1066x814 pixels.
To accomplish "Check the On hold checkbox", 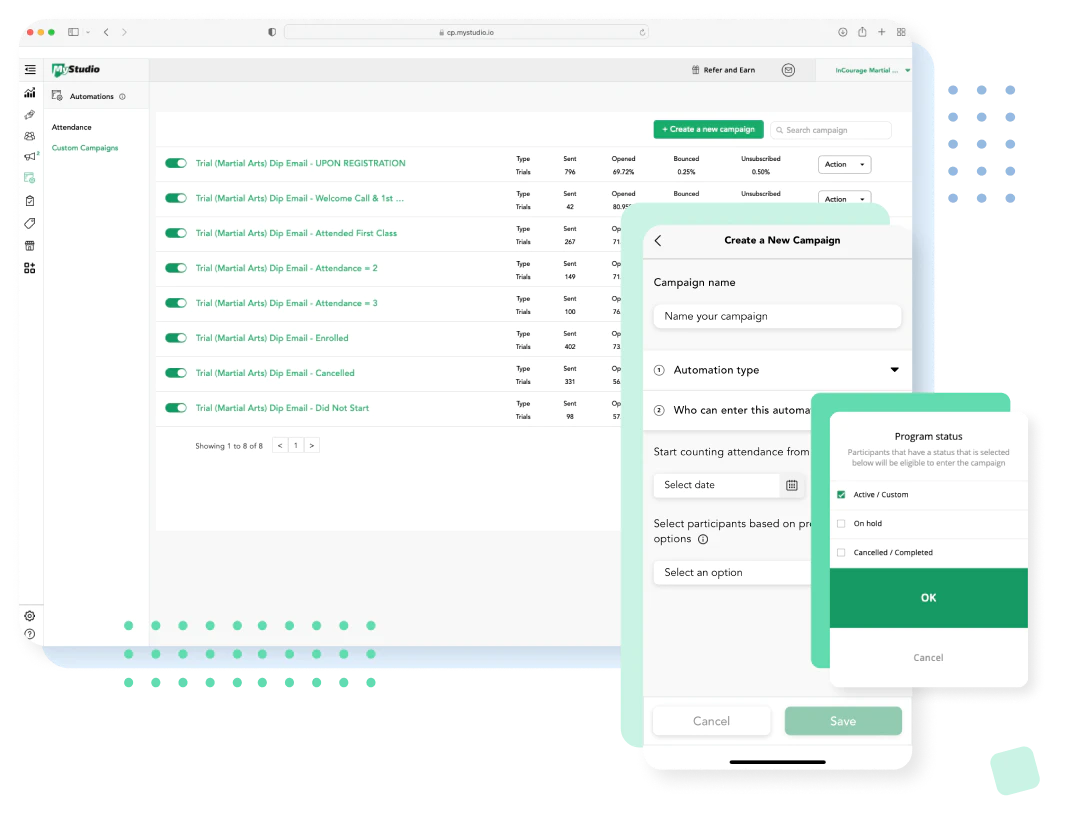I will (x=841, y=524).
